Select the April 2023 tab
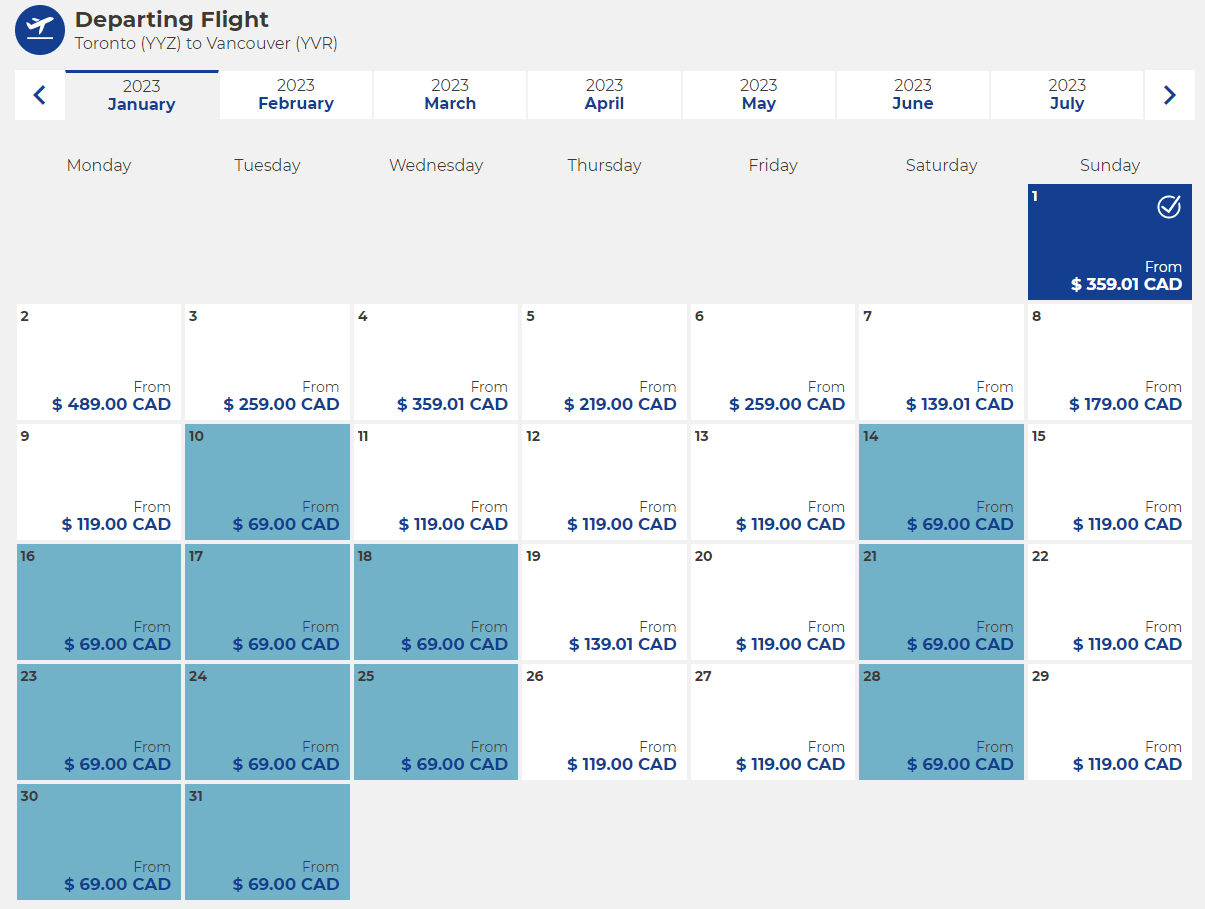The height and width of the screenshot is (909, 1205). [604, 95]
